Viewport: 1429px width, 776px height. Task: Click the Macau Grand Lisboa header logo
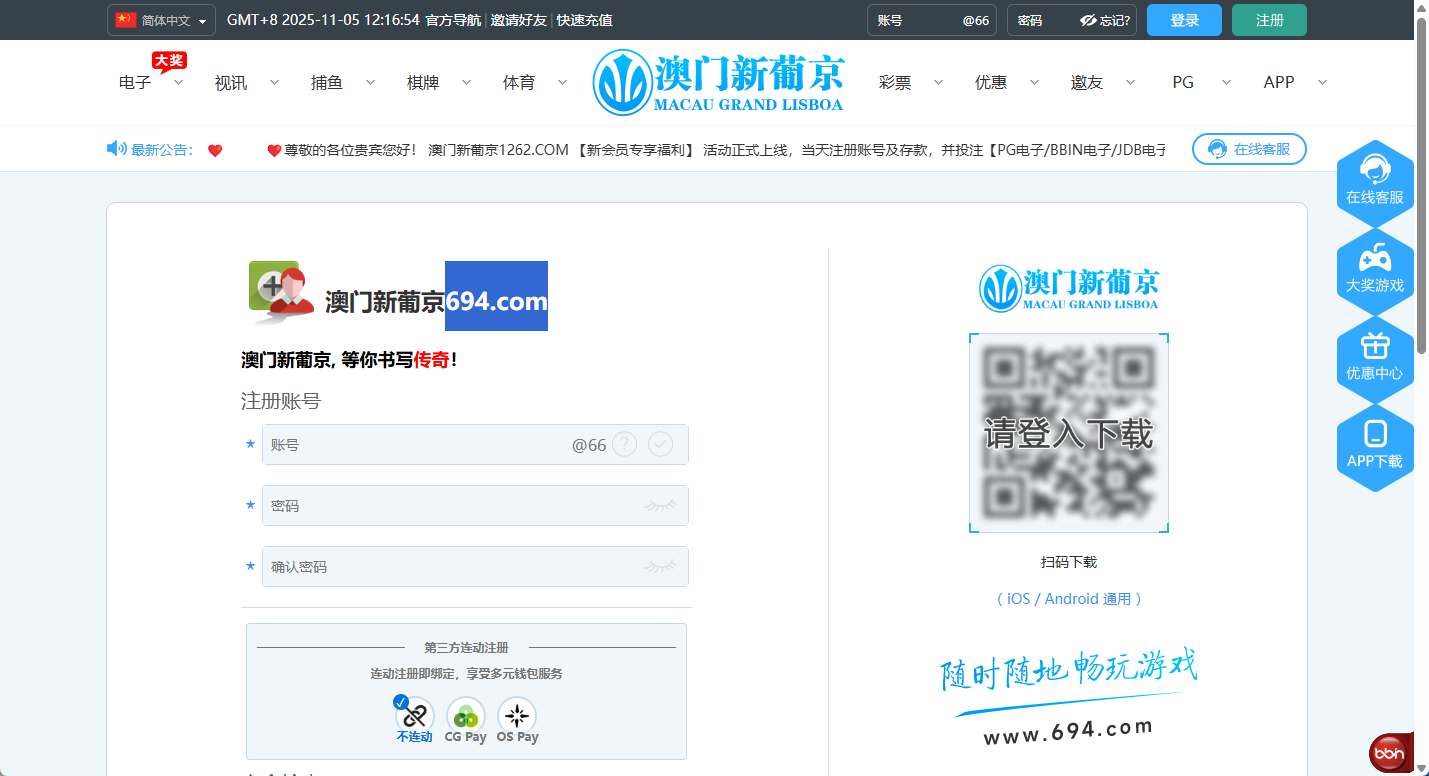(718, 82)
